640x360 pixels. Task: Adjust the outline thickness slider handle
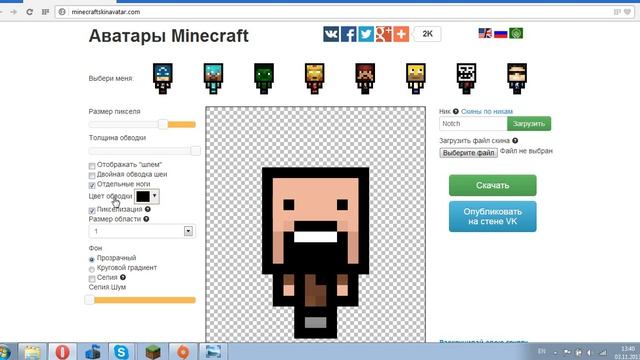tap(196, 151)
